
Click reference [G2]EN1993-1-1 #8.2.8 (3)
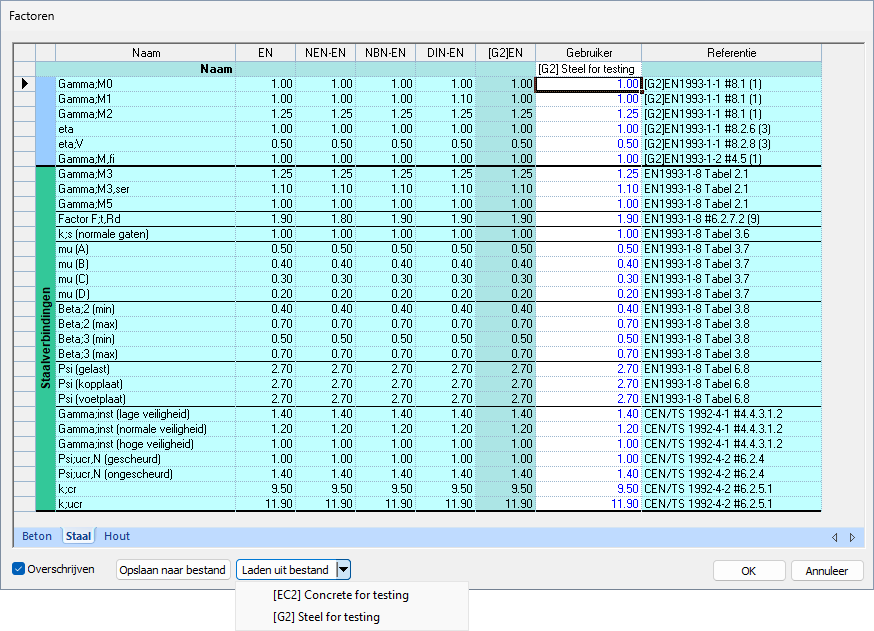tap(707, 144)
